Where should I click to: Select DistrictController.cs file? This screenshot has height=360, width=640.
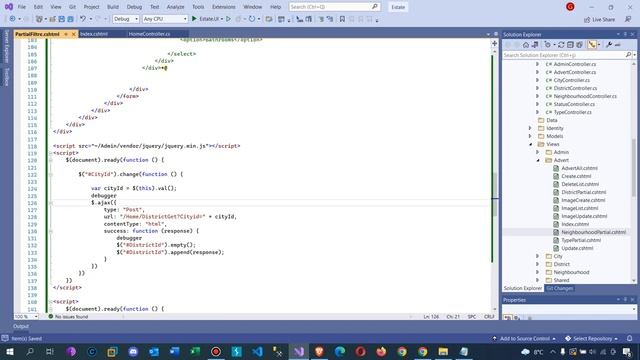[x=575, y=88]
